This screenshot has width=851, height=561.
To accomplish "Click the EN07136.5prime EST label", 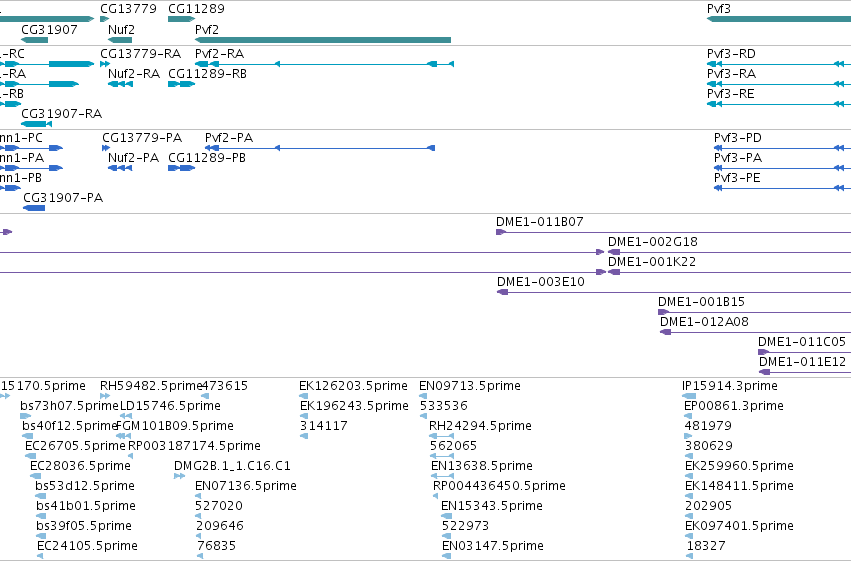I will point(246,487).
